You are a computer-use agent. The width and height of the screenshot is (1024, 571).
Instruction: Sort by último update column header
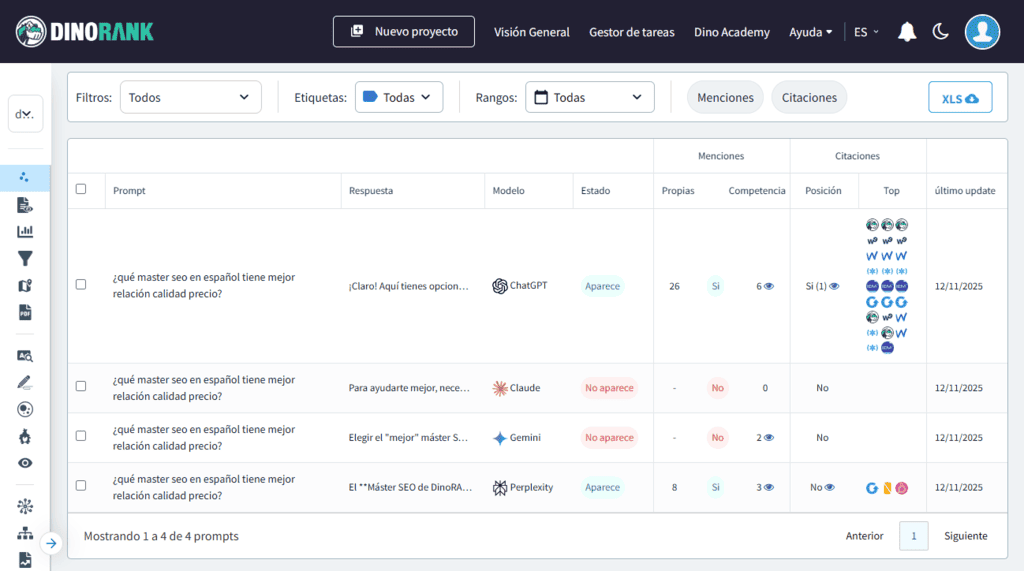coord(965,191)
